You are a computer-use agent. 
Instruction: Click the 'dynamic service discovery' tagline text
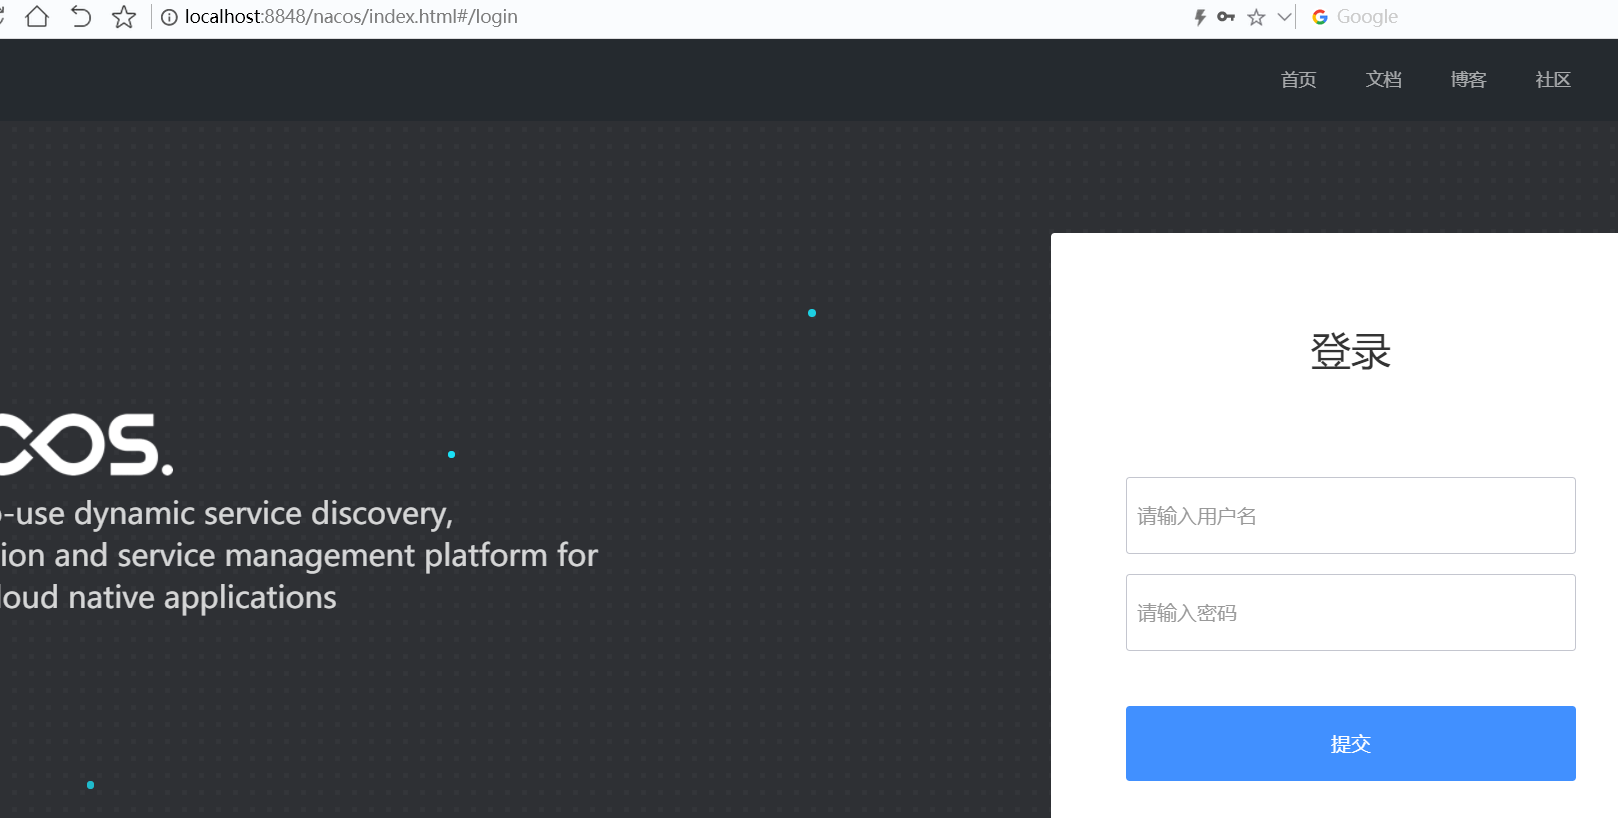click(x=263, y=514)
